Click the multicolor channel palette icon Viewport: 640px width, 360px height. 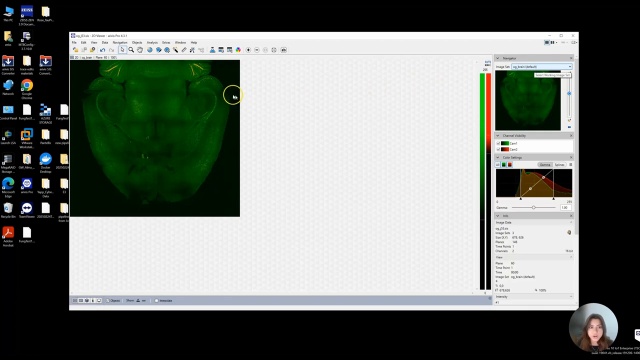pos(238,50)
